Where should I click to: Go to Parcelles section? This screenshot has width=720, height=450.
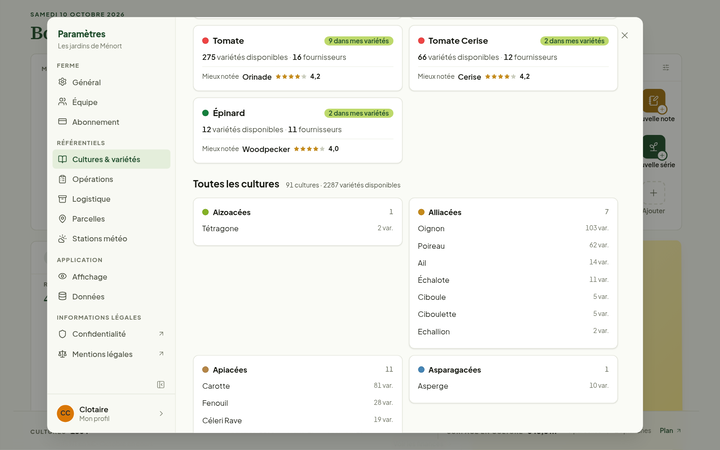click(111, 219)
